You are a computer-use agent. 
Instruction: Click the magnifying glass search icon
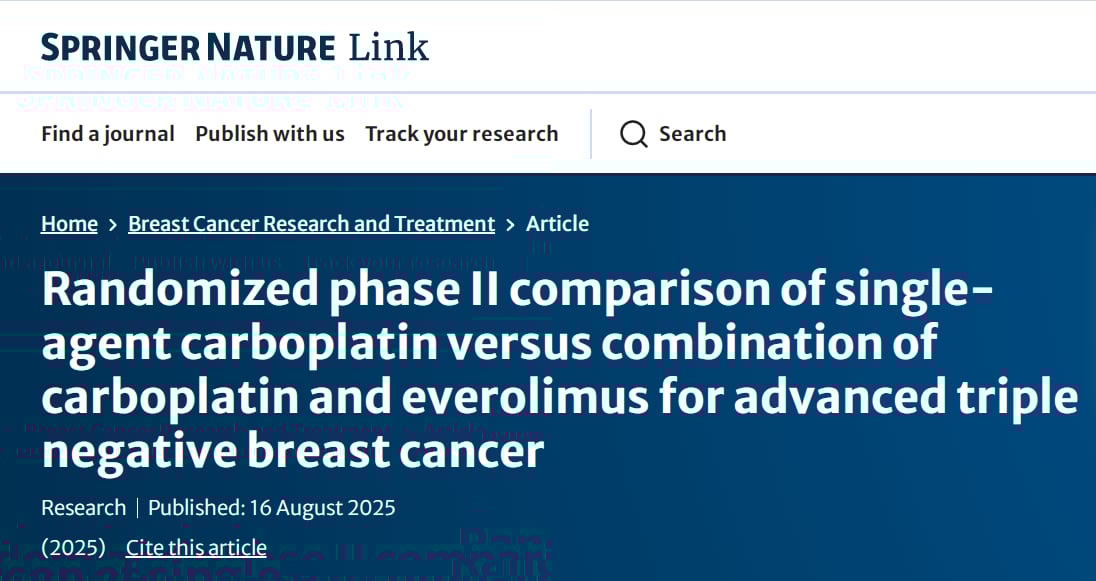pos(633,134)
